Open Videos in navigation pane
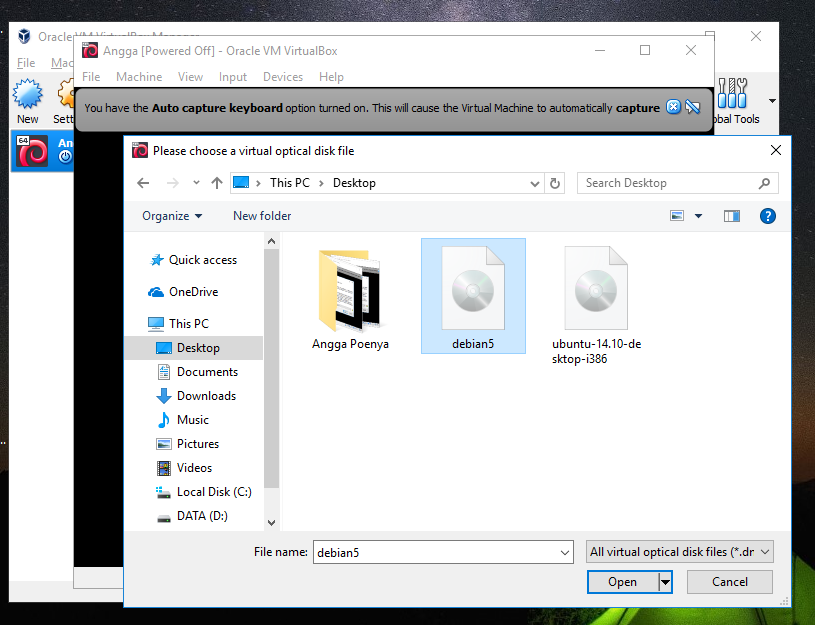Viewport: 815px width, 625px height. coord(184,467)
